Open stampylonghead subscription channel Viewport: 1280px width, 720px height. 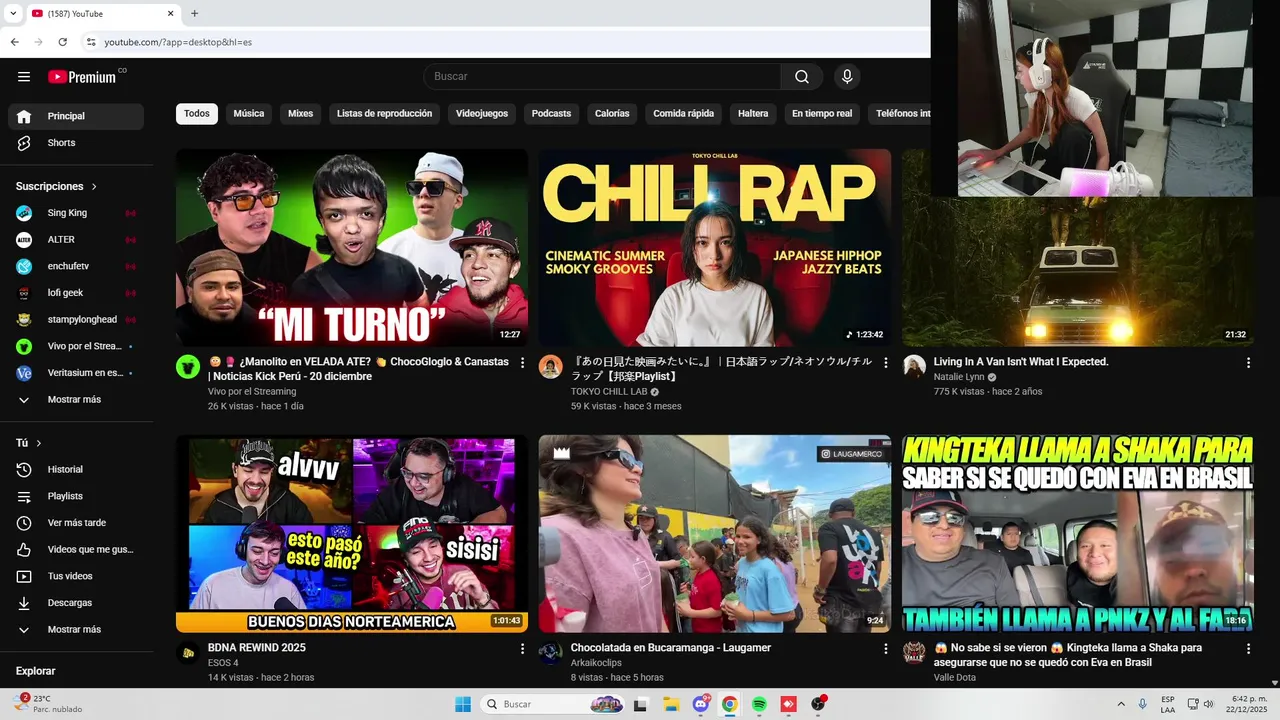click(76, 320)
